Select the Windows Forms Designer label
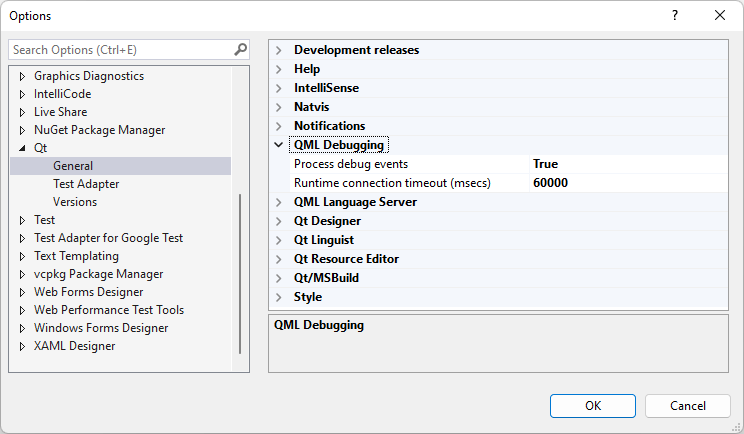 (x=101, y=328)
